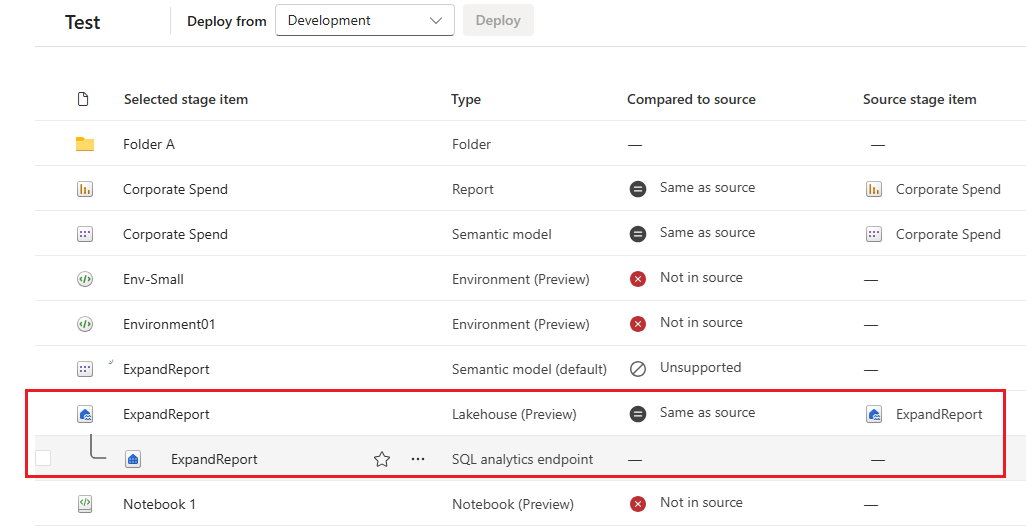Click the ExpandReport lakehouse icon
The image size is (1026, 531).
point(85,414)
